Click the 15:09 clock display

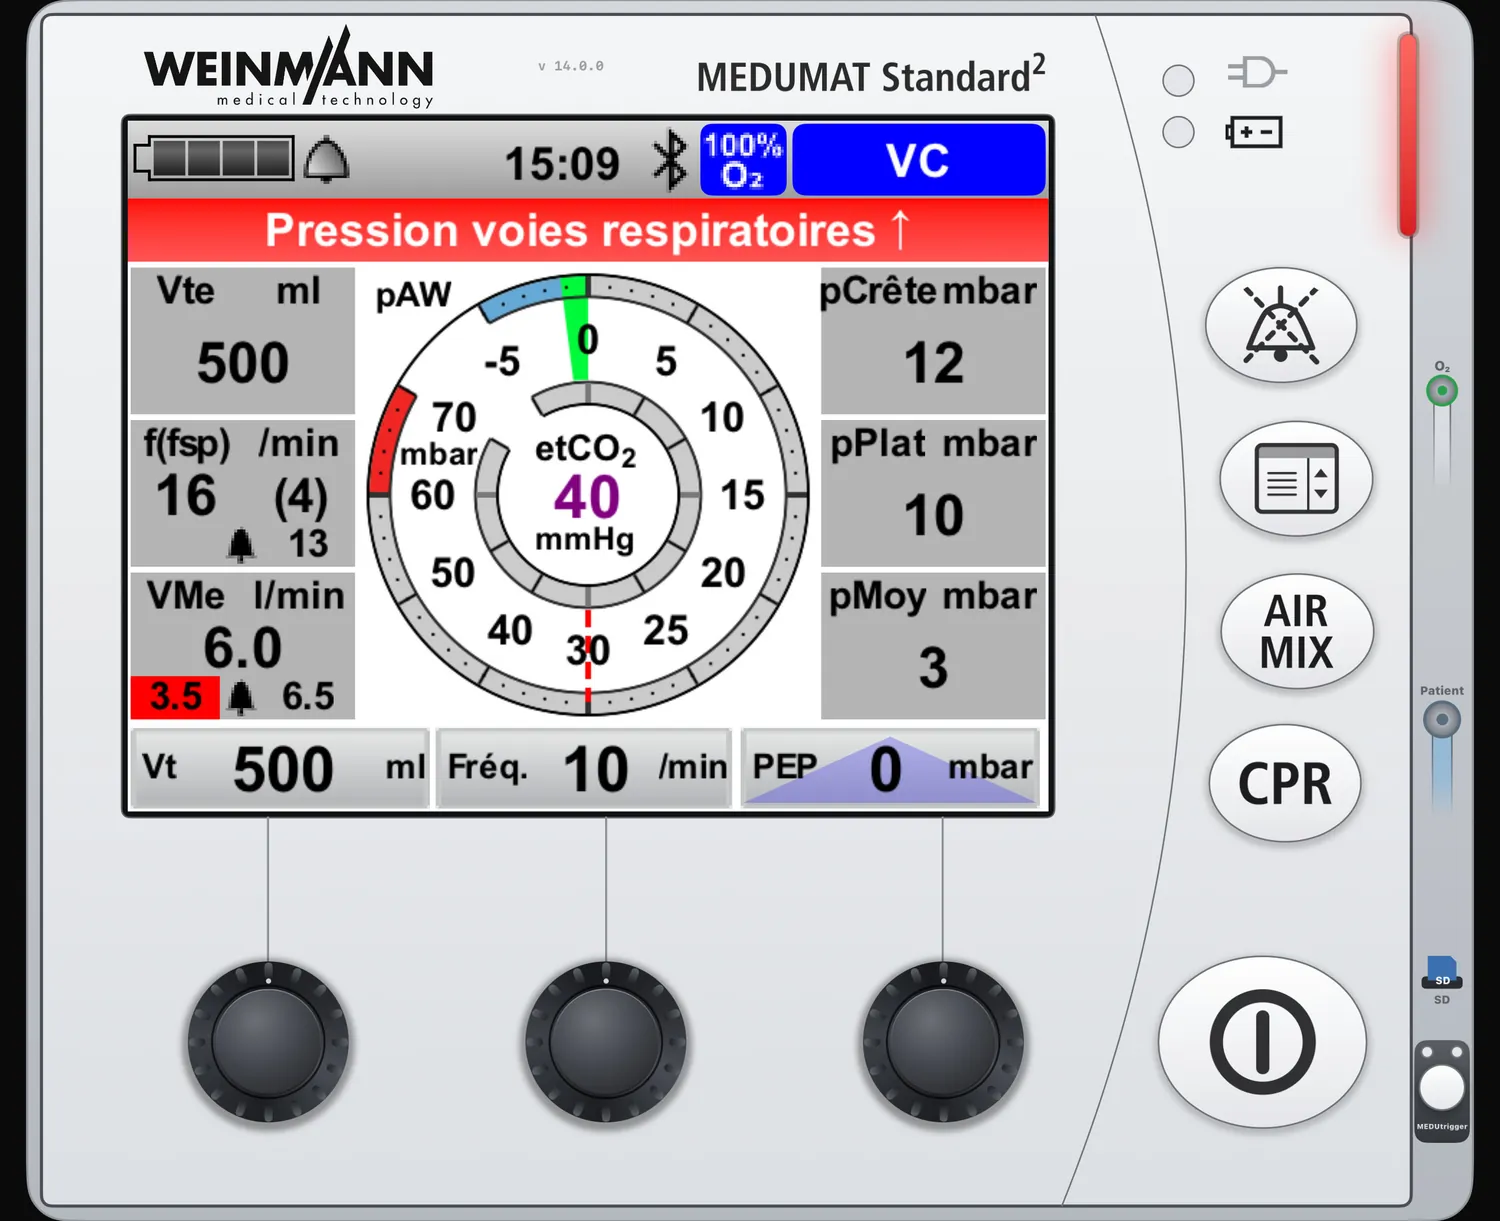coord(562,163)
